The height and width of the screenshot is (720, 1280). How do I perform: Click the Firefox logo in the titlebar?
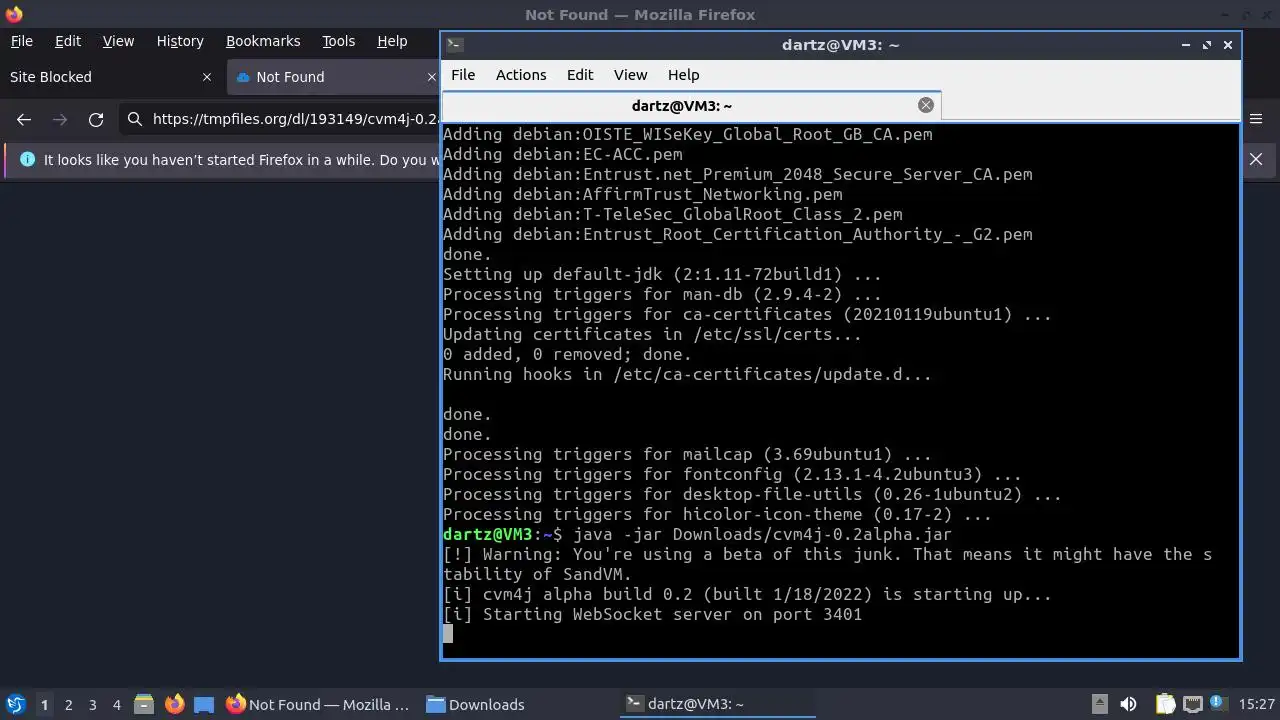point(13,14)
